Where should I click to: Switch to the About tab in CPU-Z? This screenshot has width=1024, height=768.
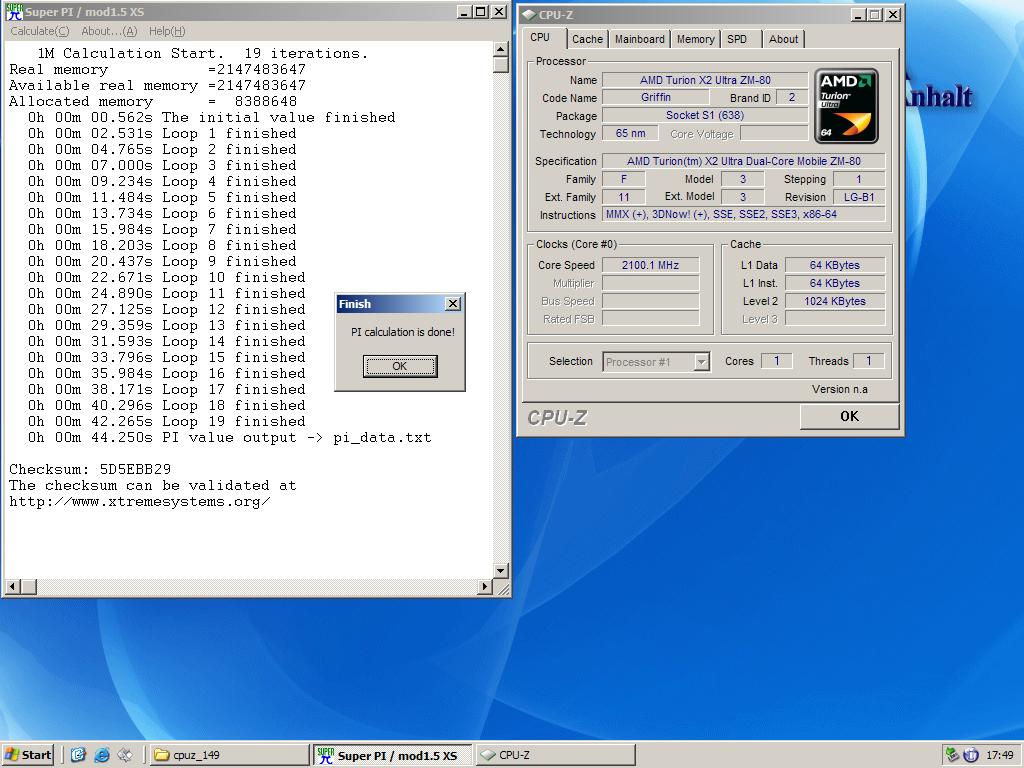tap(783, 39)
